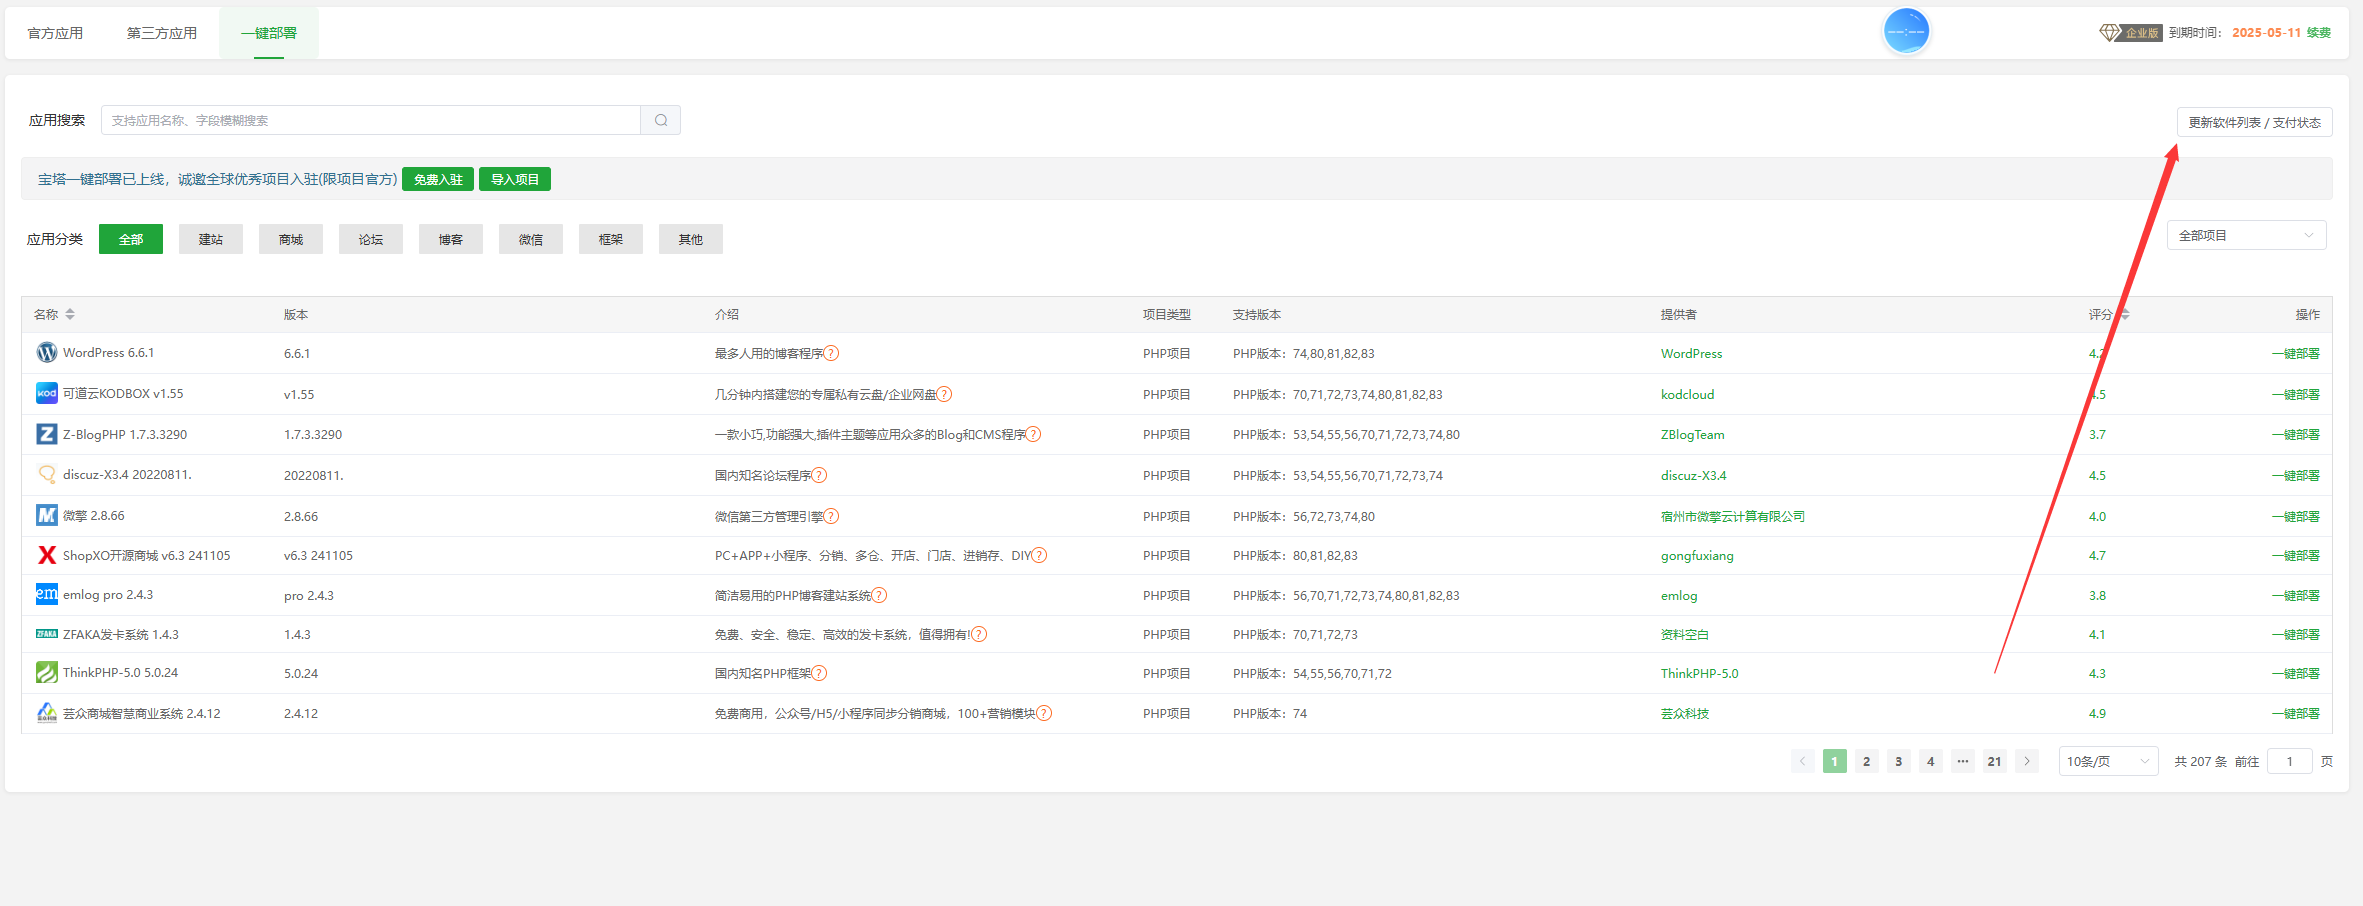Click the 前往 page number input
Image resolution: width=2363 pixels, height=906 pixels.
[x=2289, y=761]
